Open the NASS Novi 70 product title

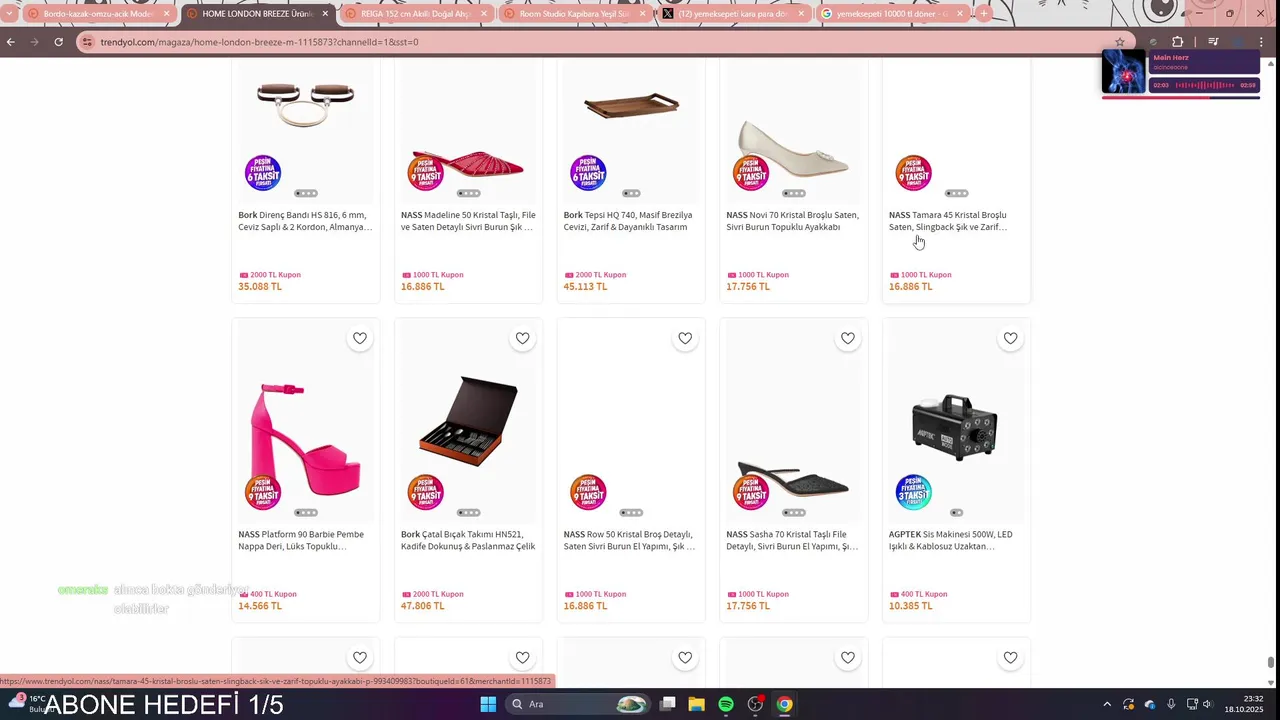pos(793,221)
